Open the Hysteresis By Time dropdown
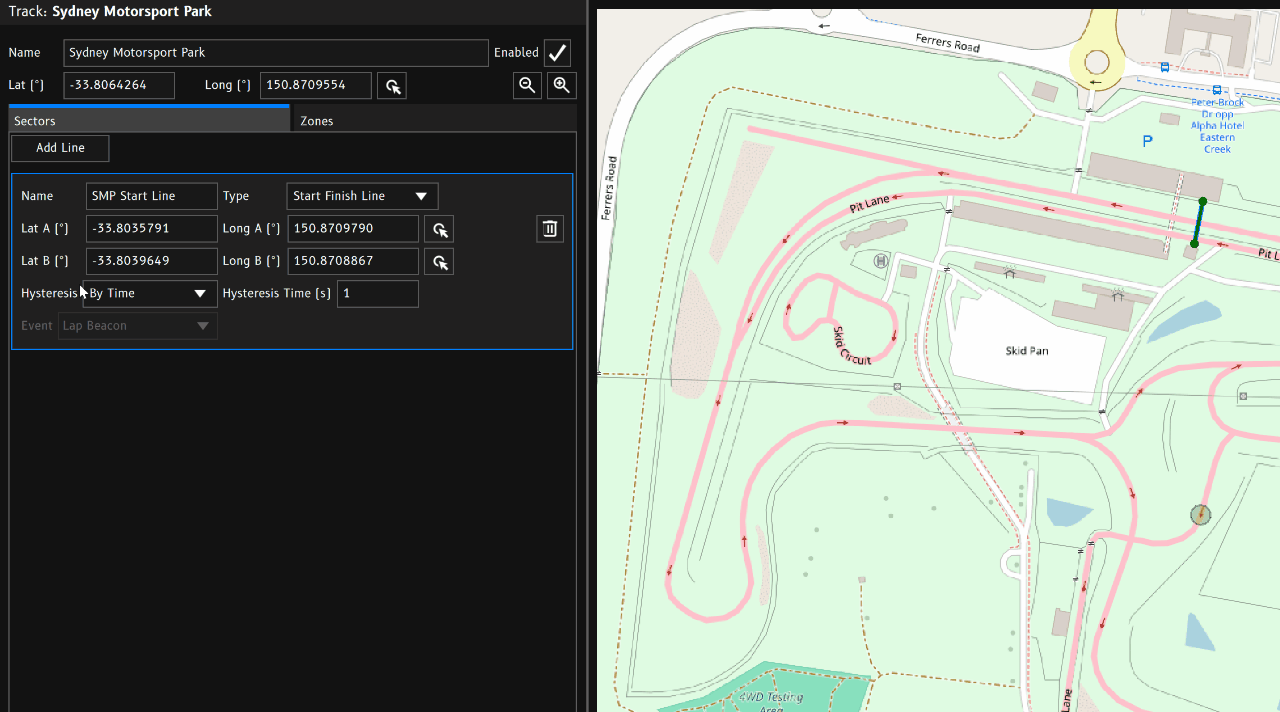Viewport: 1280px width, 712px height. (x=150, y=293)
